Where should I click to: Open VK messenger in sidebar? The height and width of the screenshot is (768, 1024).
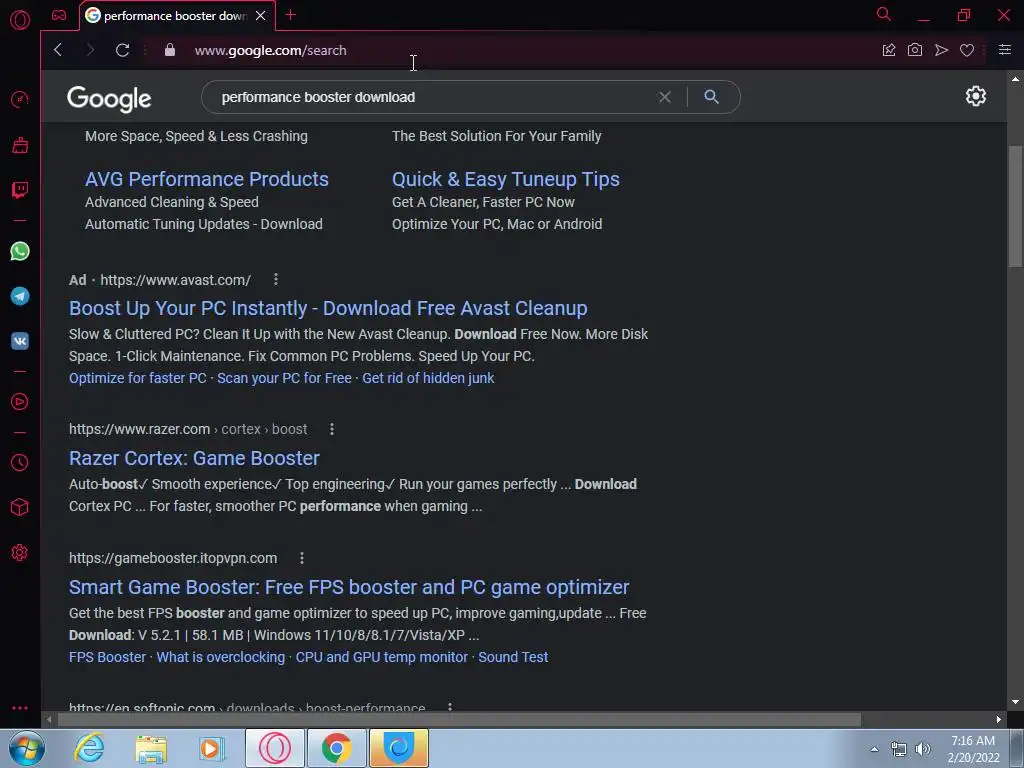tap(20, 341)
